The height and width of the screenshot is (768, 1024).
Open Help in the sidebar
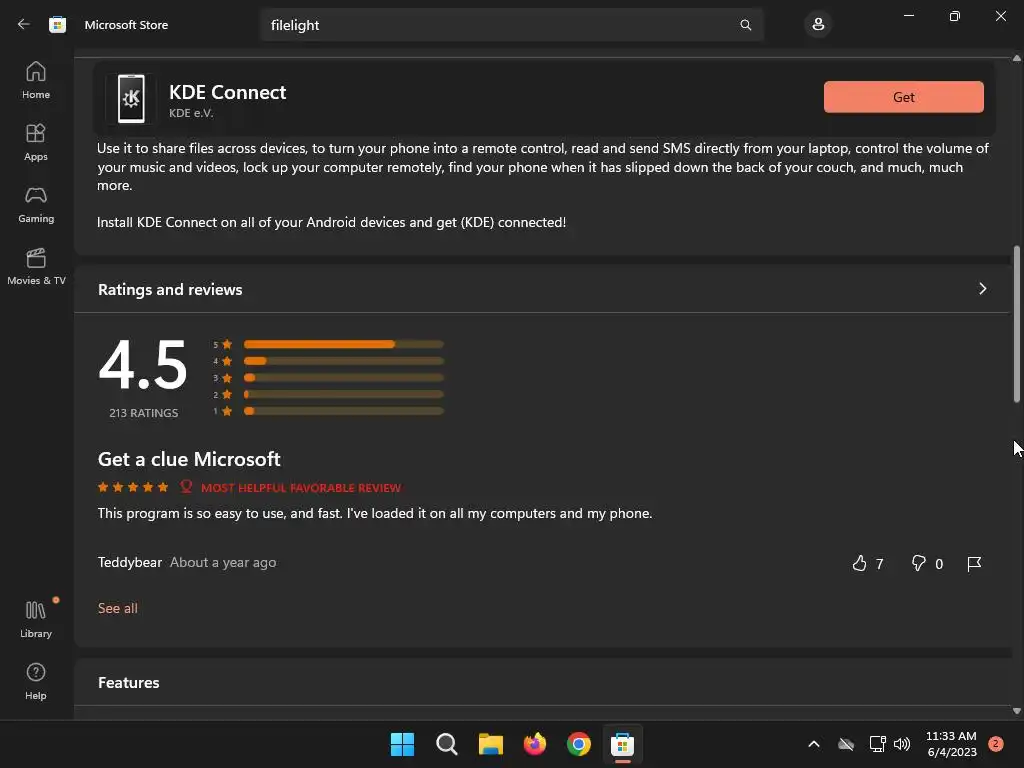pos(36,681)
